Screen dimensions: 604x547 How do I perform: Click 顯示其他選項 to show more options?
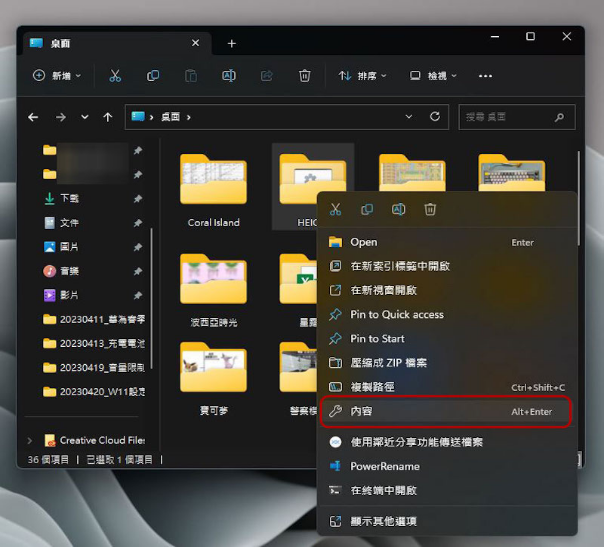click(383, 521)
